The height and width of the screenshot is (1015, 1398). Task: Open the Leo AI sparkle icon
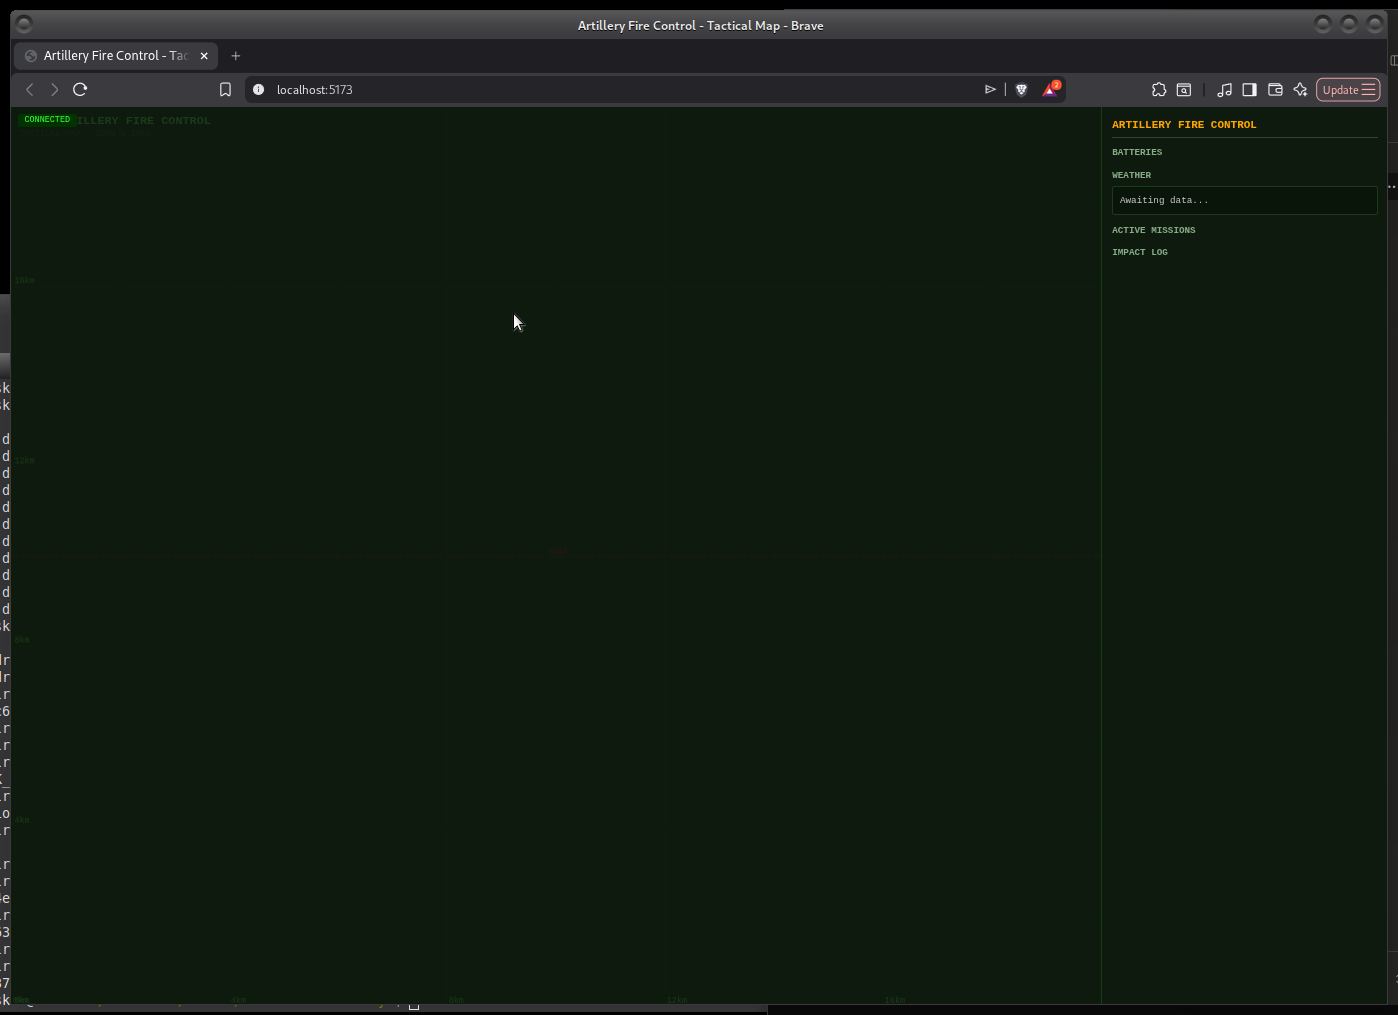click(1300, 90)
